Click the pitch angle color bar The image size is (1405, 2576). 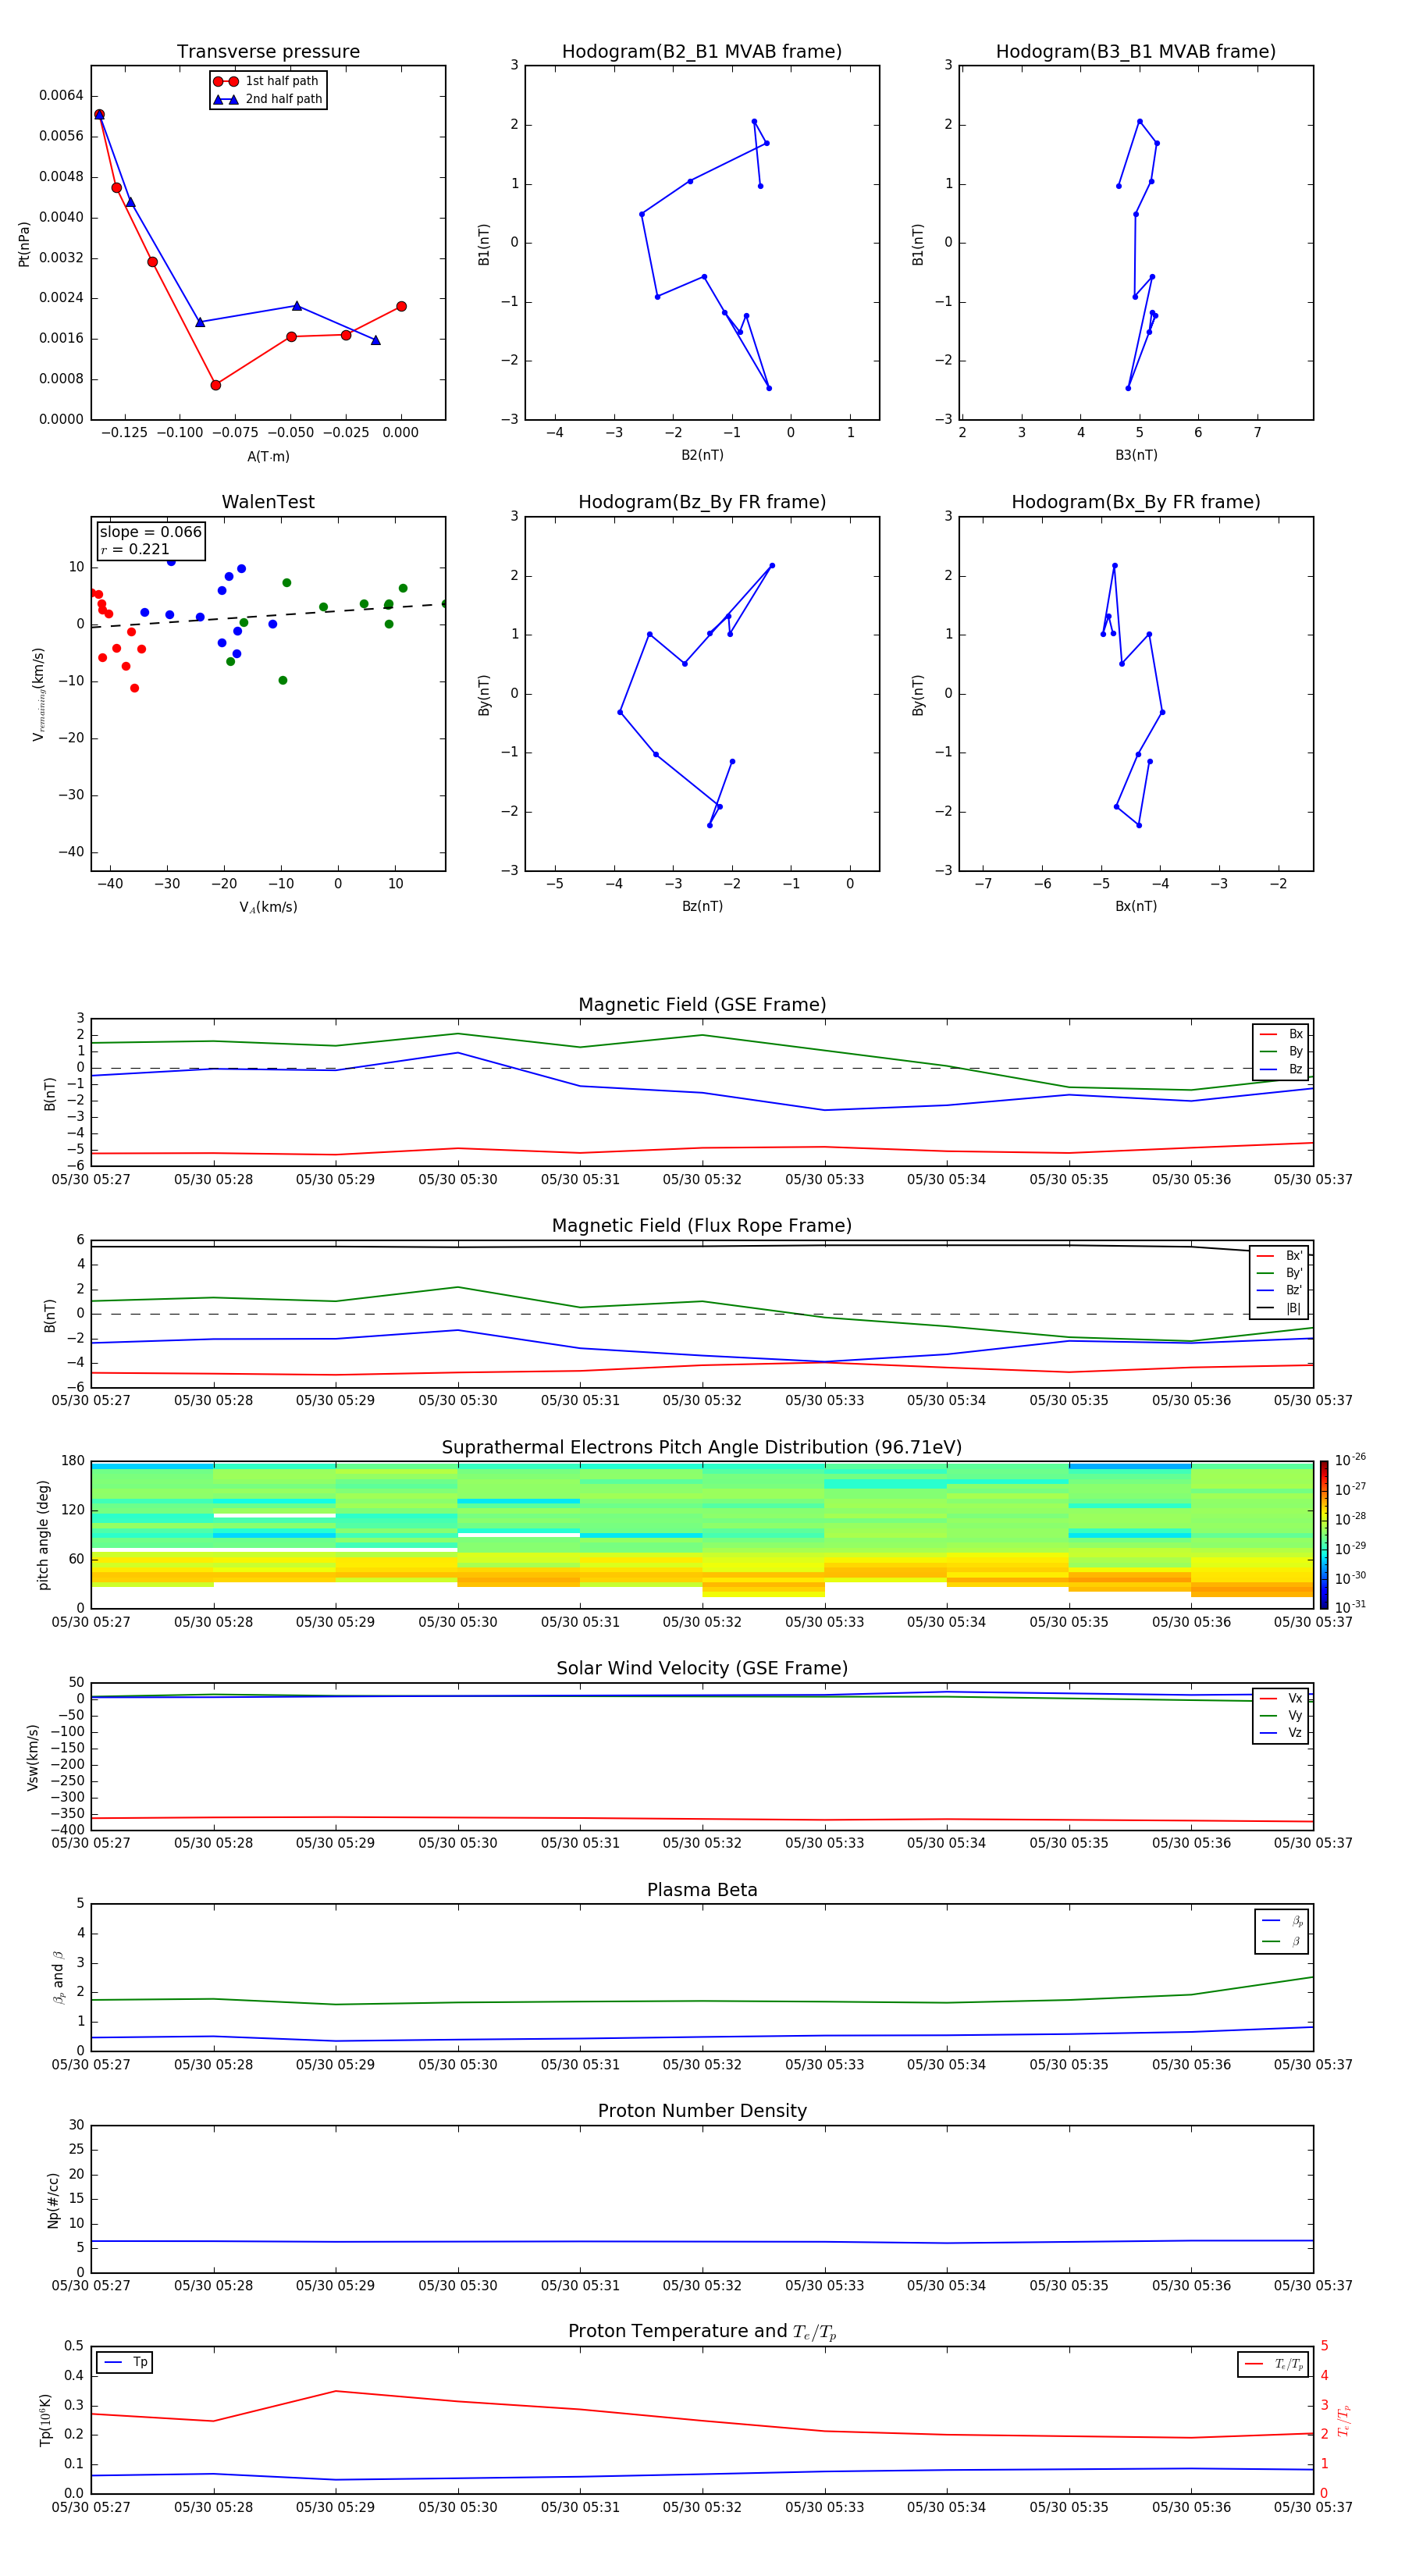point(1324,1535)
